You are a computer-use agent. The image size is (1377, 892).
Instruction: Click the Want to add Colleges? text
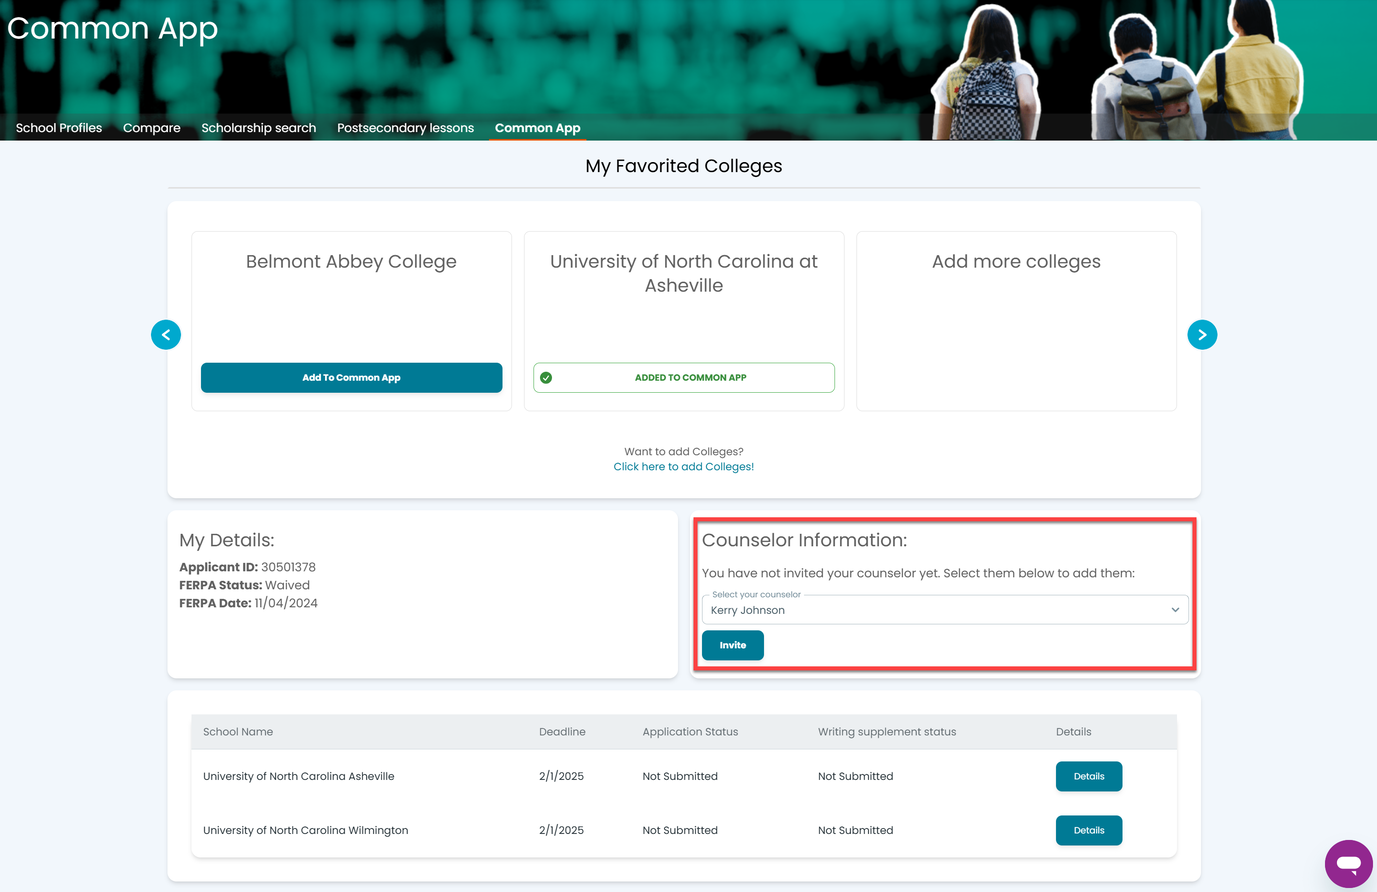[x=684, y=452]
